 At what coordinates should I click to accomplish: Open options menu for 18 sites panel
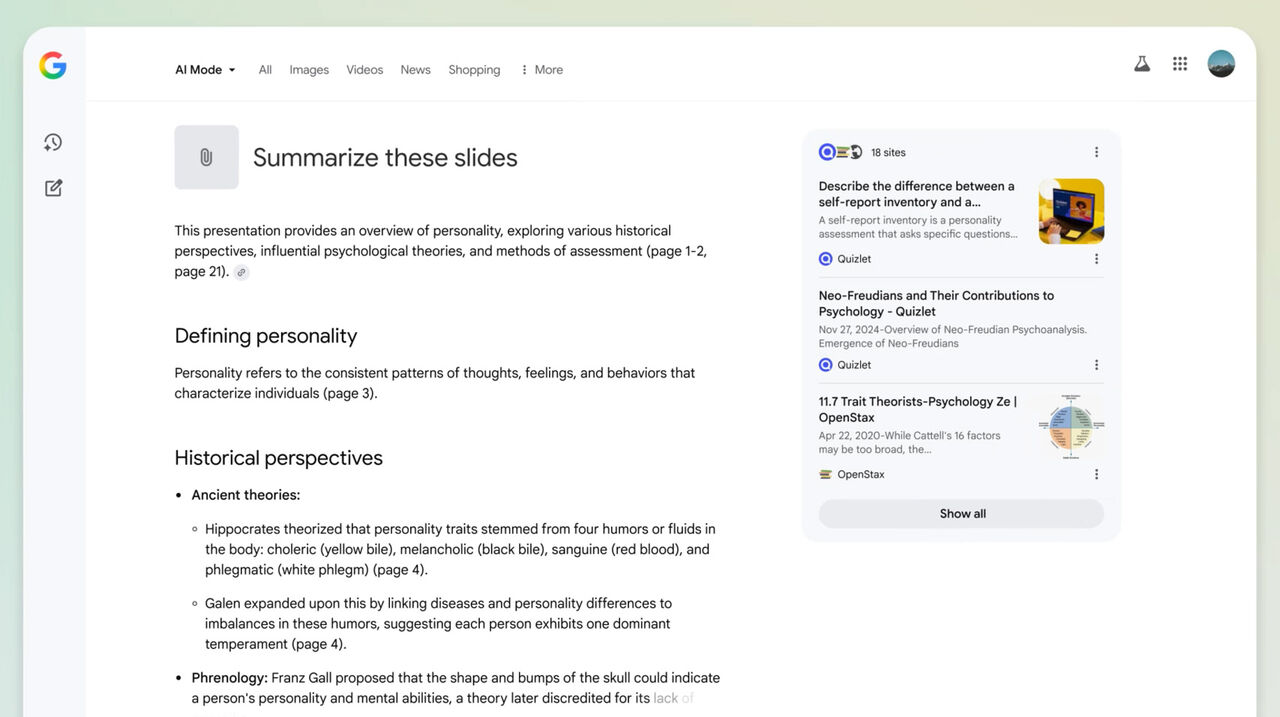click(1096, 152)
